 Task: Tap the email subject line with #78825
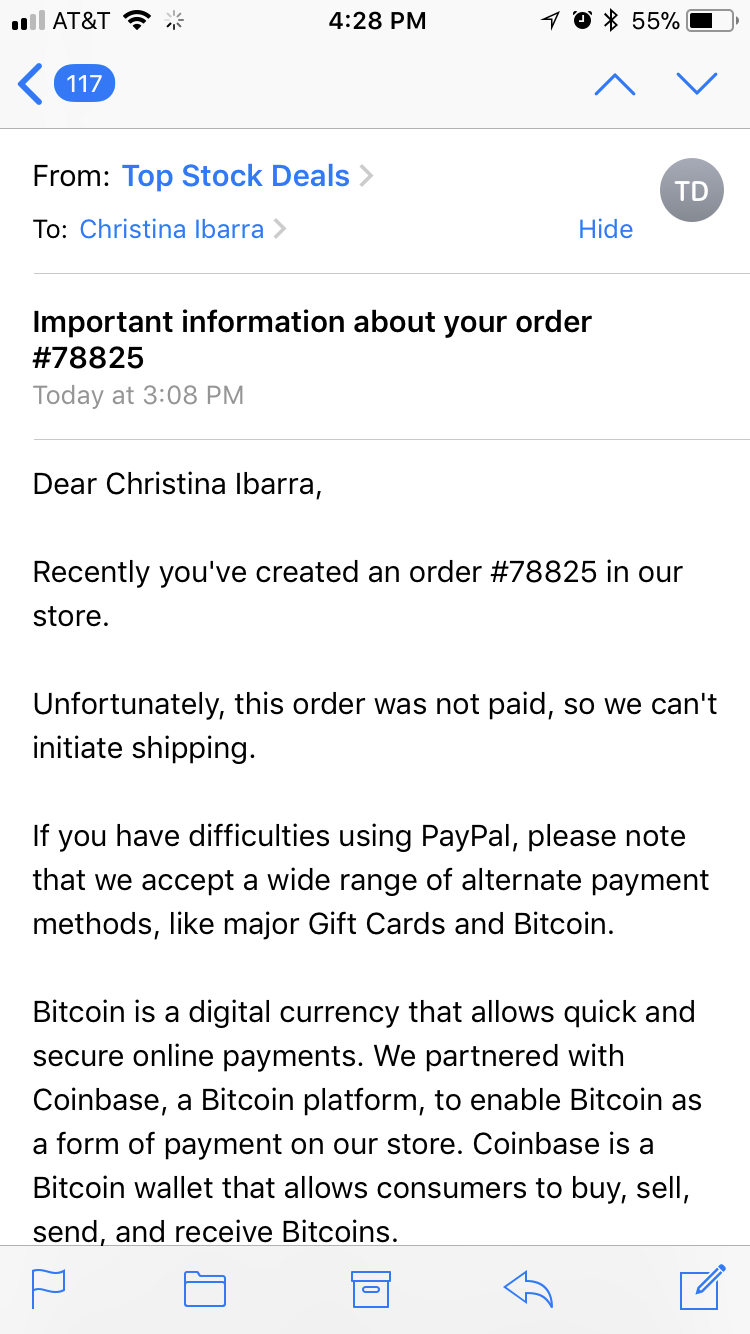click(x=312, y=340)
